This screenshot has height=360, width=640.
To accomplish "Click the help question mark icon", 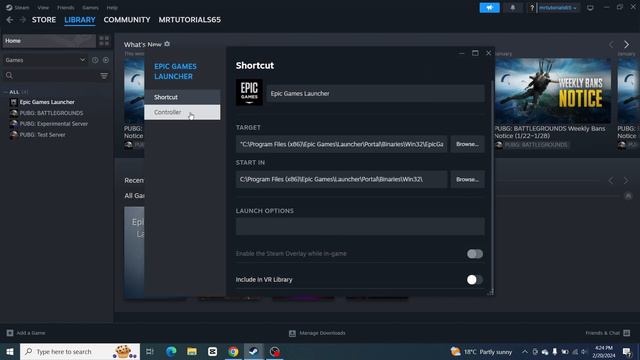I will click(x=532, y=8).
